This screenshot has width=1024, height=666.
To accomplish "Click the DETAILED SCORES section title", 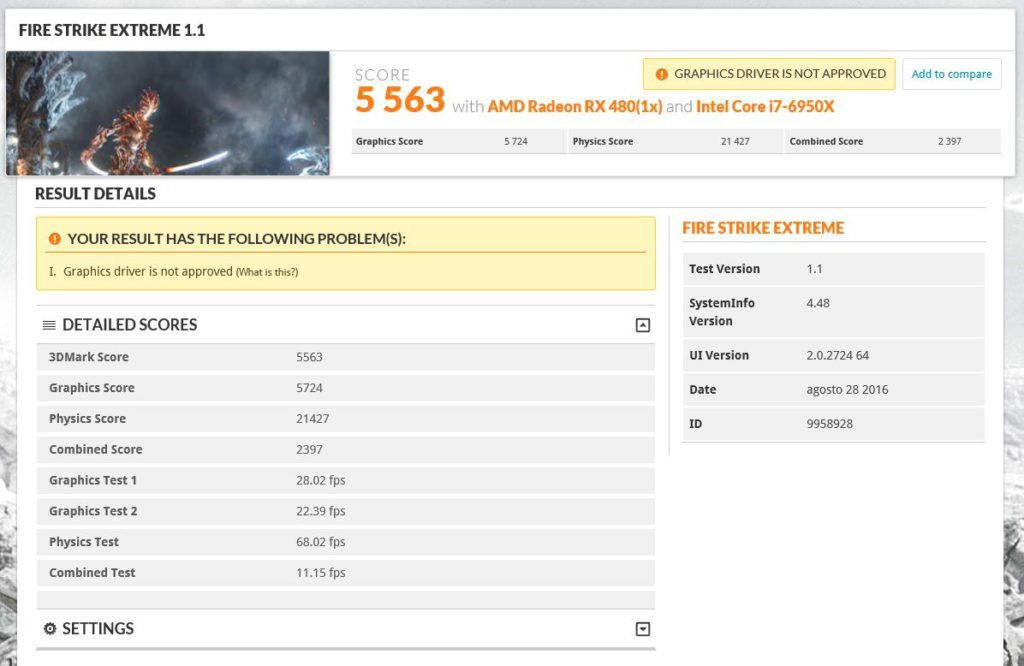I will (129, 325).
